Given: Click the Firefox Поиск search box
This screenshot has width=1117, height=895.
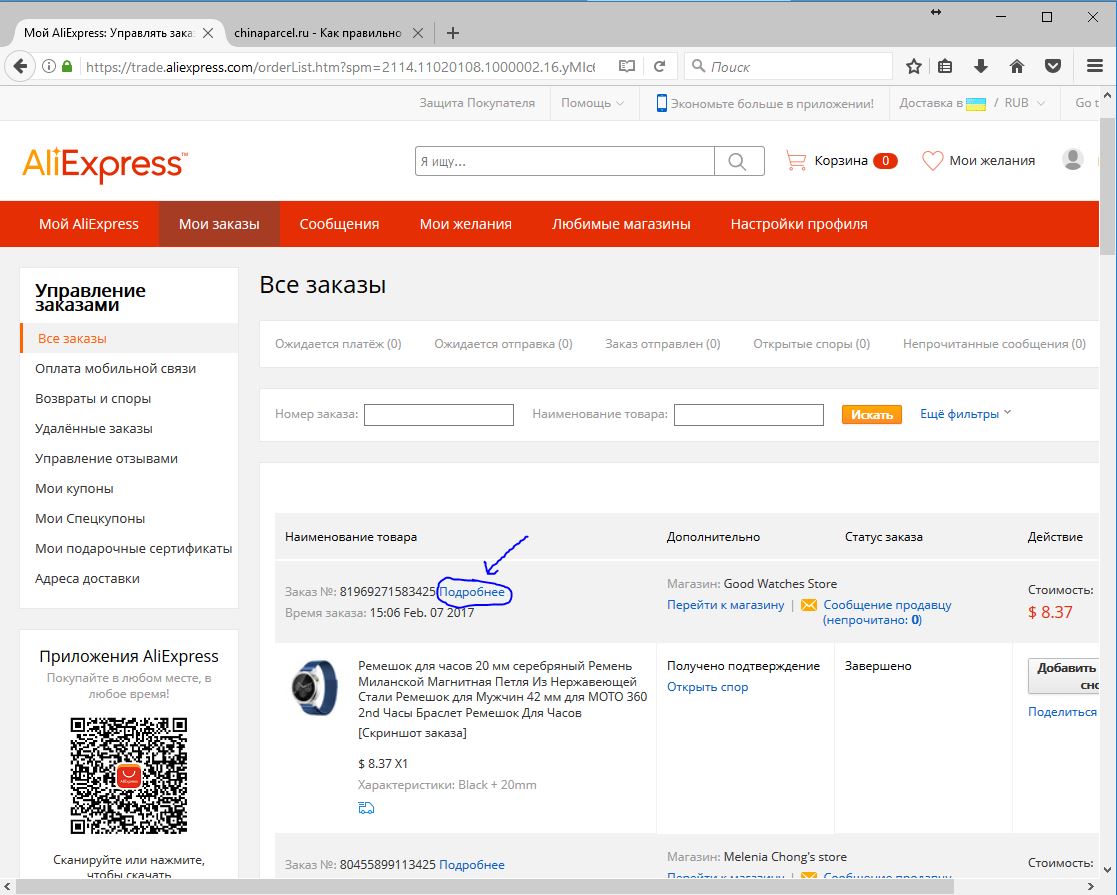Looking at the screenshot, I should pyautogui.click(x=788, y=66).
